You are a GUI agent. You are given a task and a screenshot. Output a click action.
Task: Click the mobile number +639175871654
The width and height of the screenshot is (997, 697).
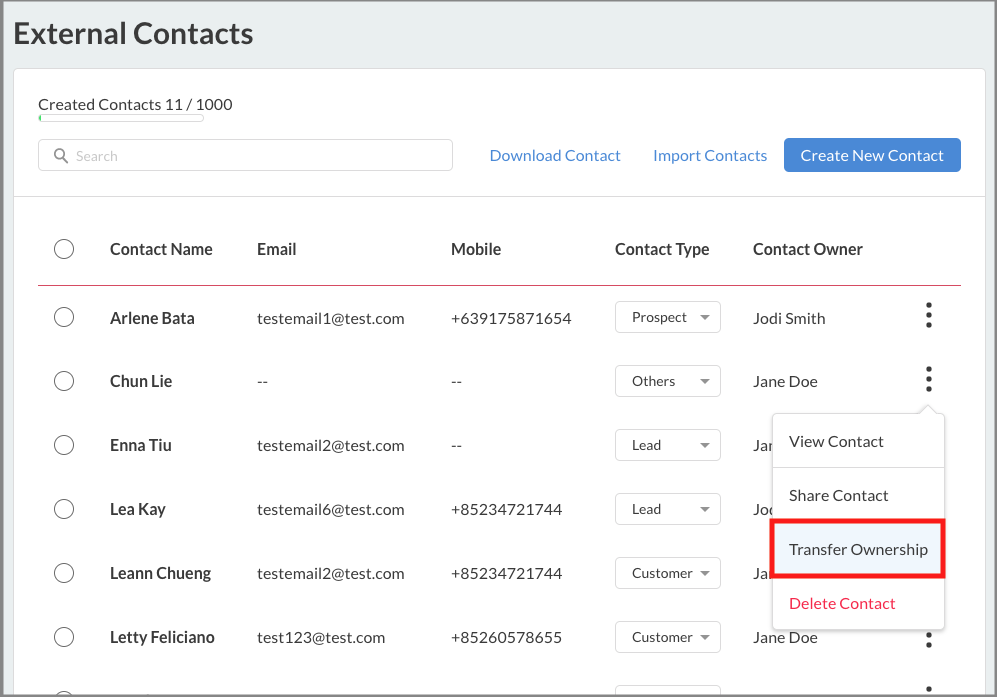pos(511,319)
